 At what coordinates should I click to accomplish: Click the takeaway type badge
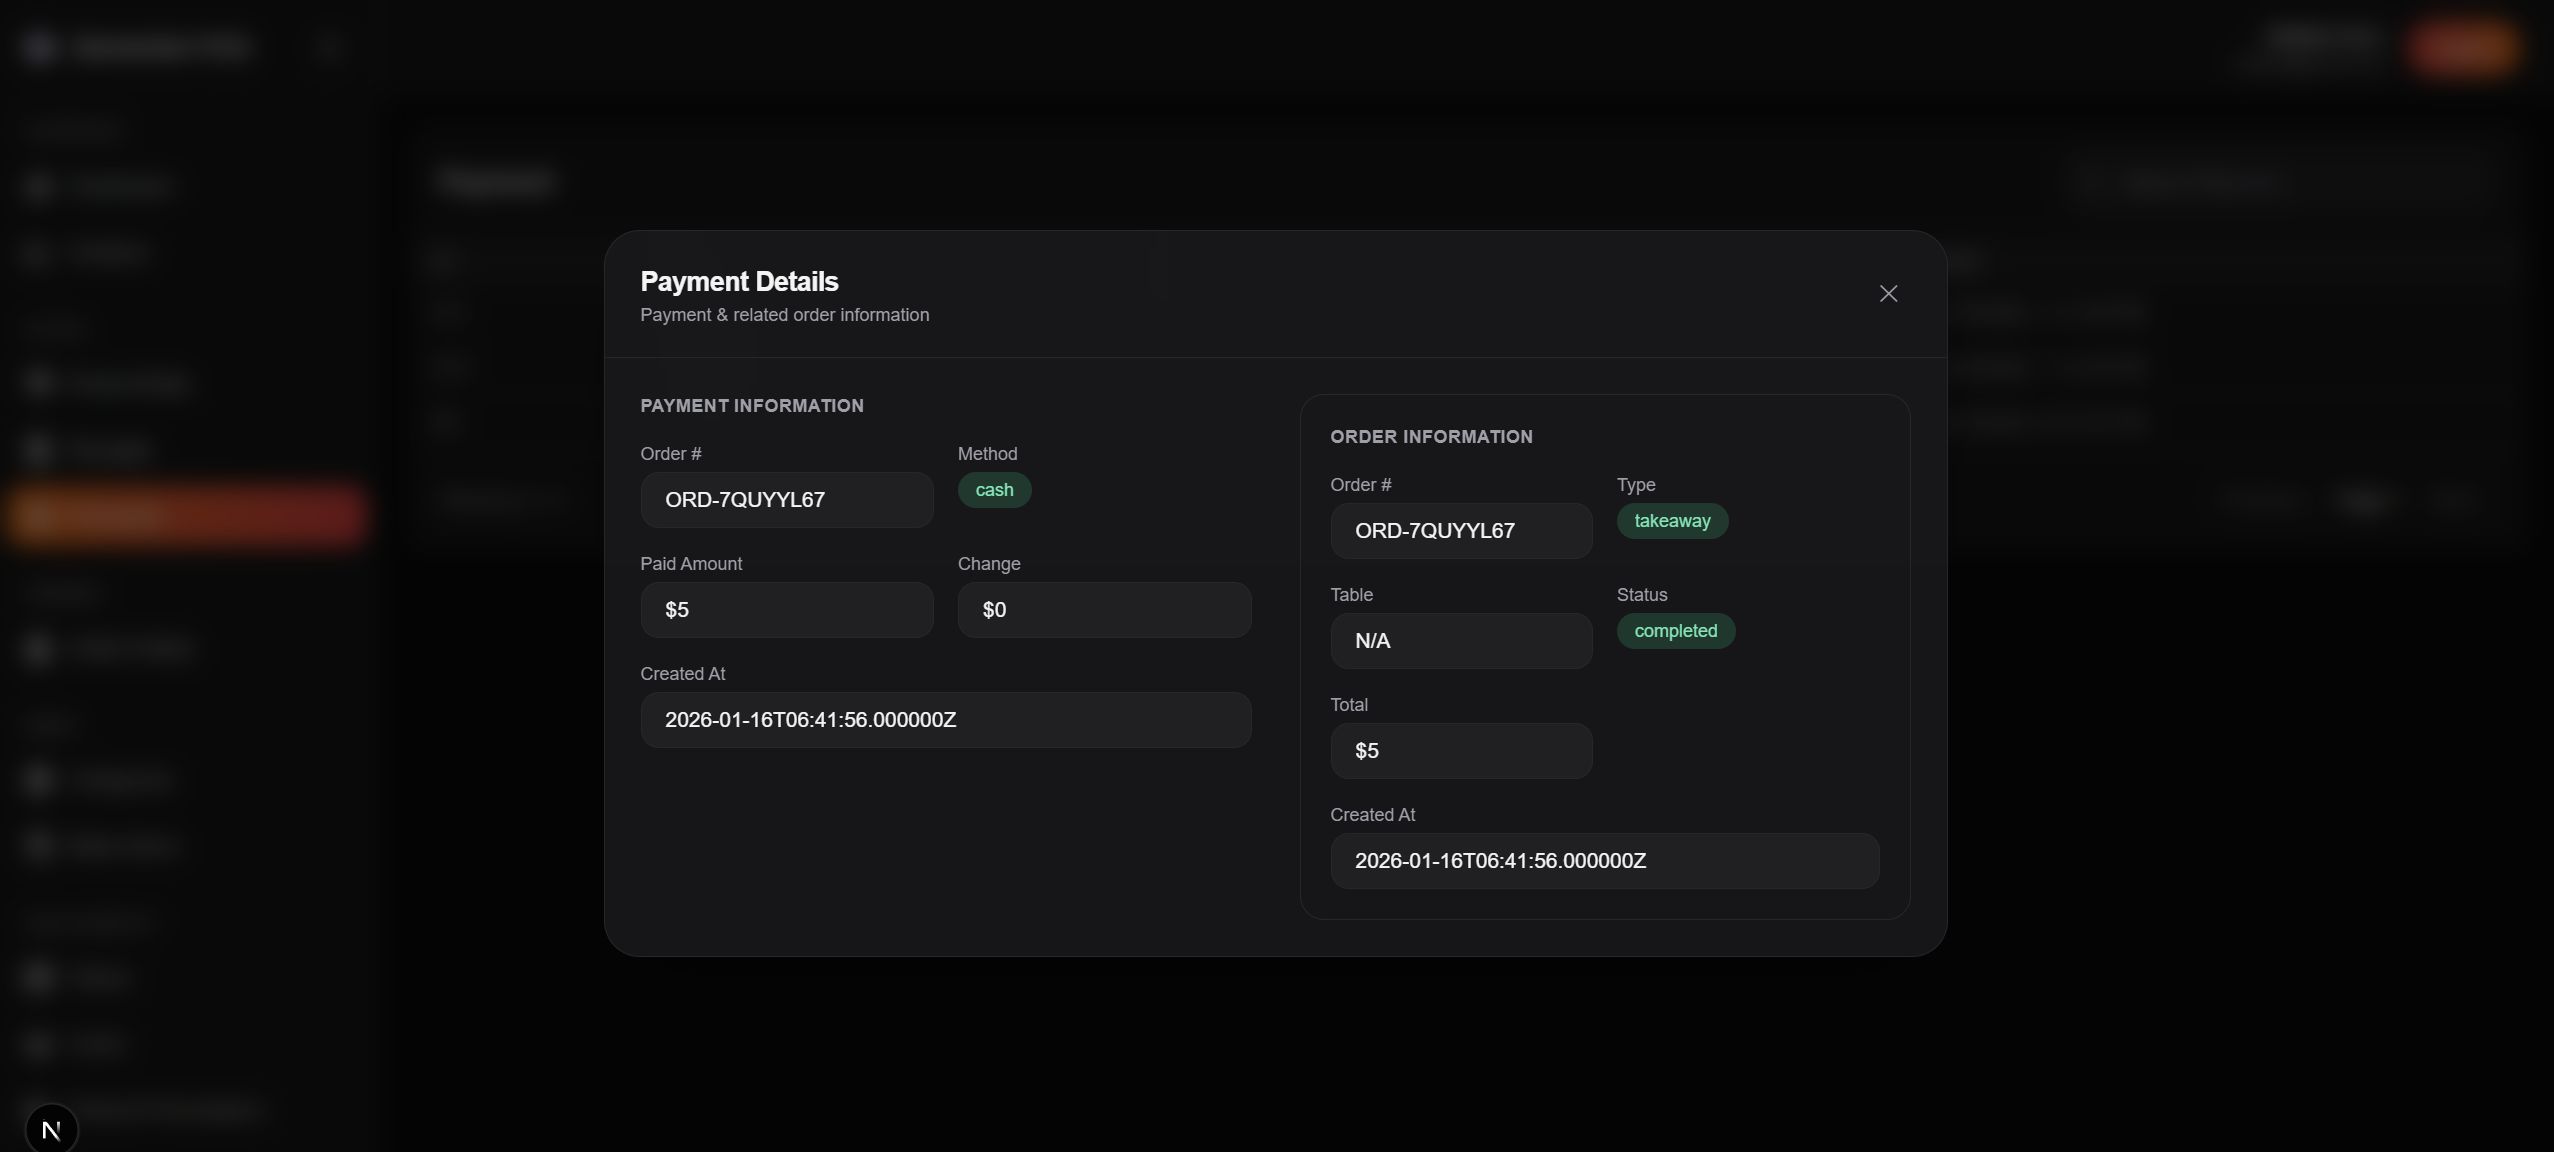pos(1671,521)
